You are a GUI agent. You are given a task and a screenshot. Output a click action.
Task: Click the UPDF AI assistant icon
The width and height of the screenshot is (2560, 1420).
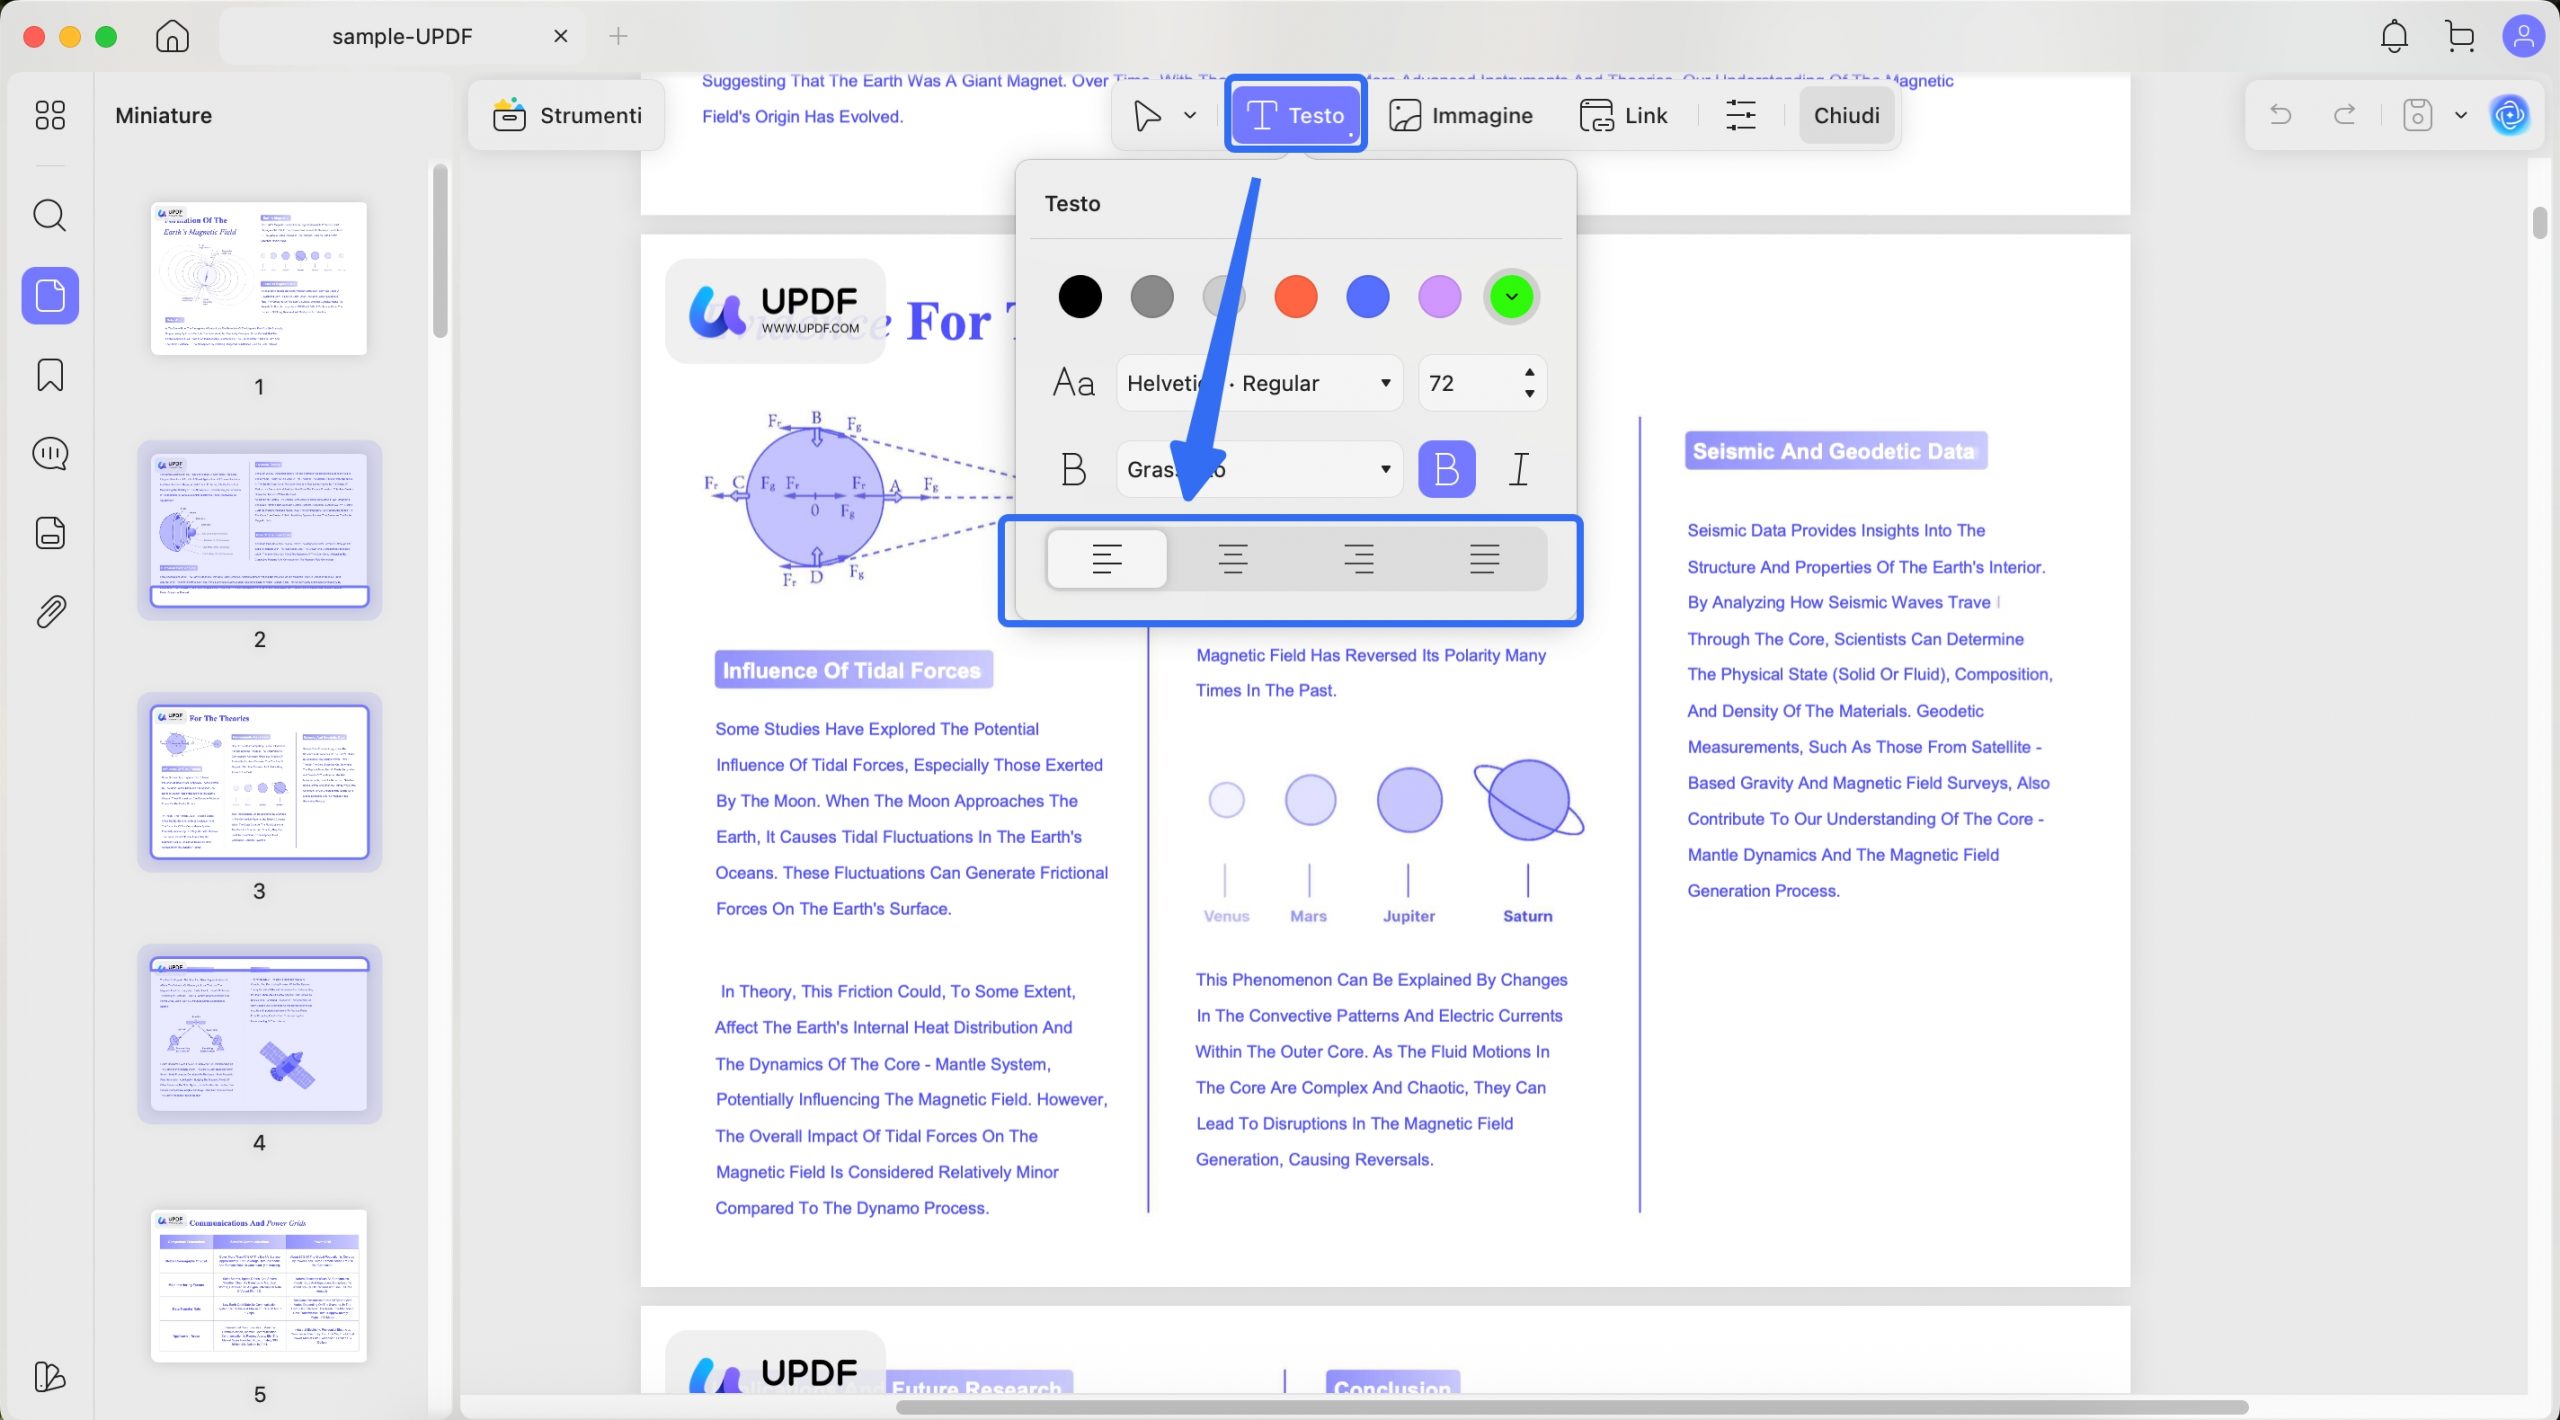[2509, 115]
